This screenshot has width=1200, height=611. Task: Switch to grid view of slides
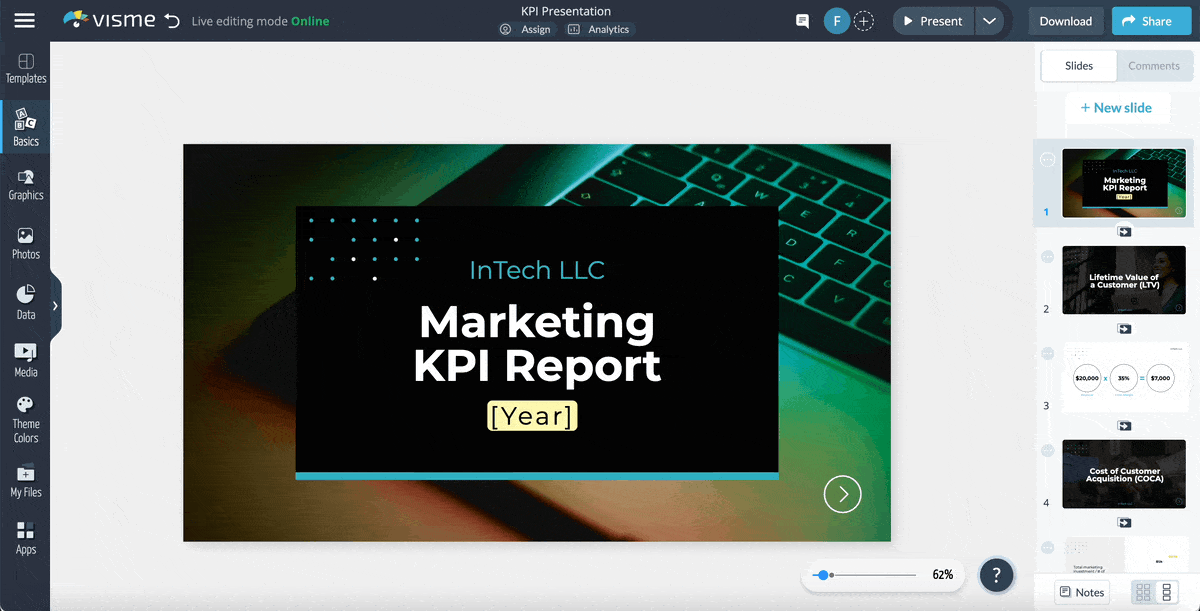pos(1143,593)
